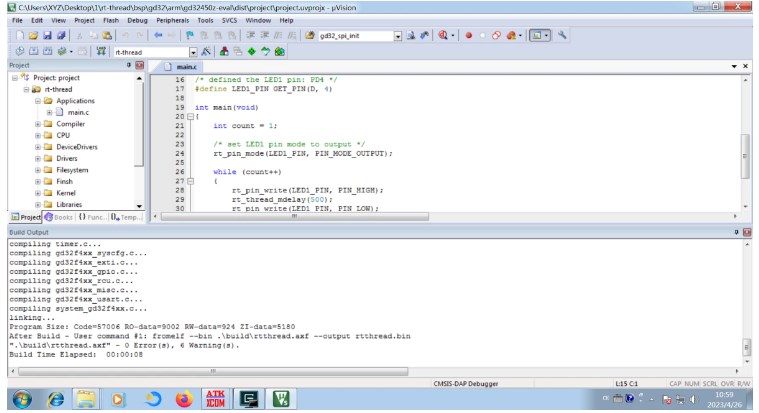Viewport: 759px width, 413px height.
Task: Open the rt-thread target selection dropdown
Action: click(193, 52)
